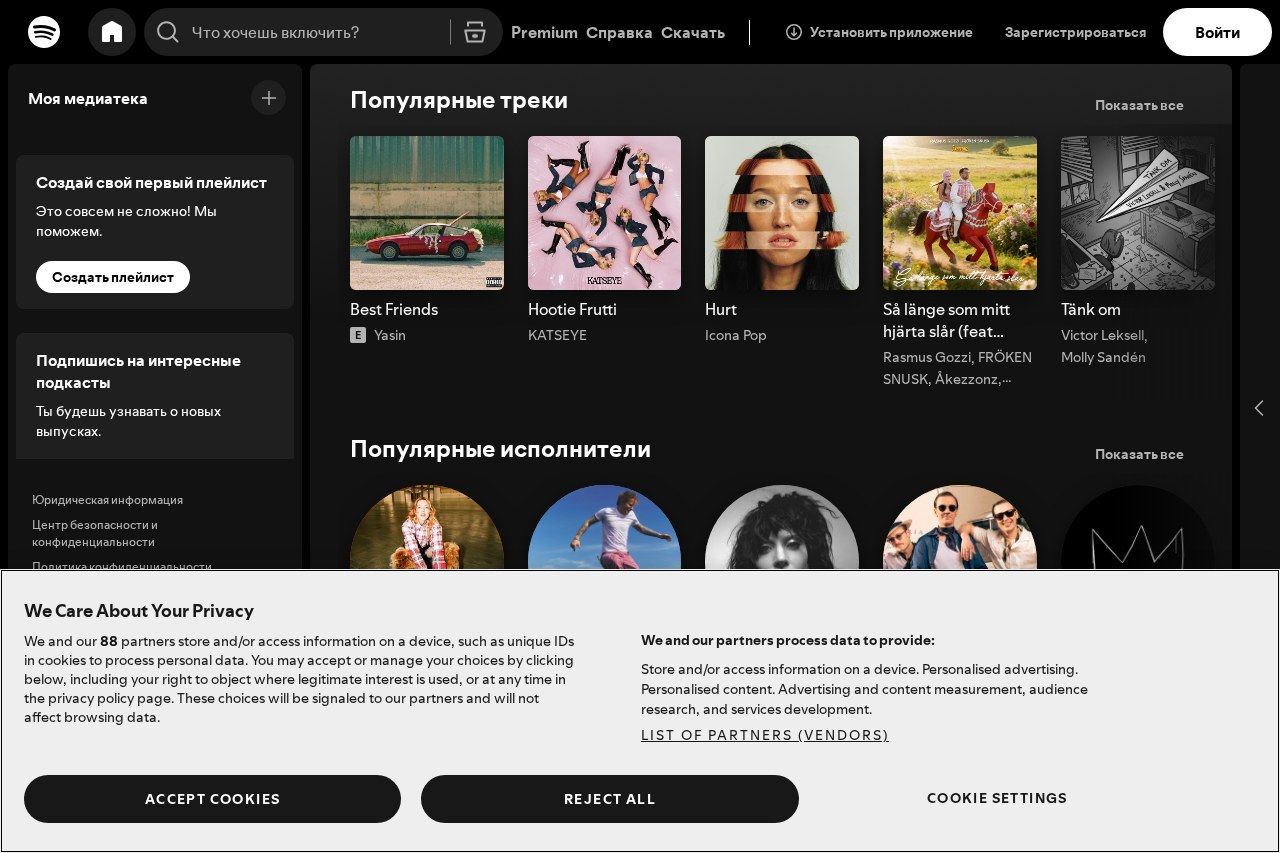Click the Hootie Frutti track title
1280x853 pixels.
click(572, 309)
